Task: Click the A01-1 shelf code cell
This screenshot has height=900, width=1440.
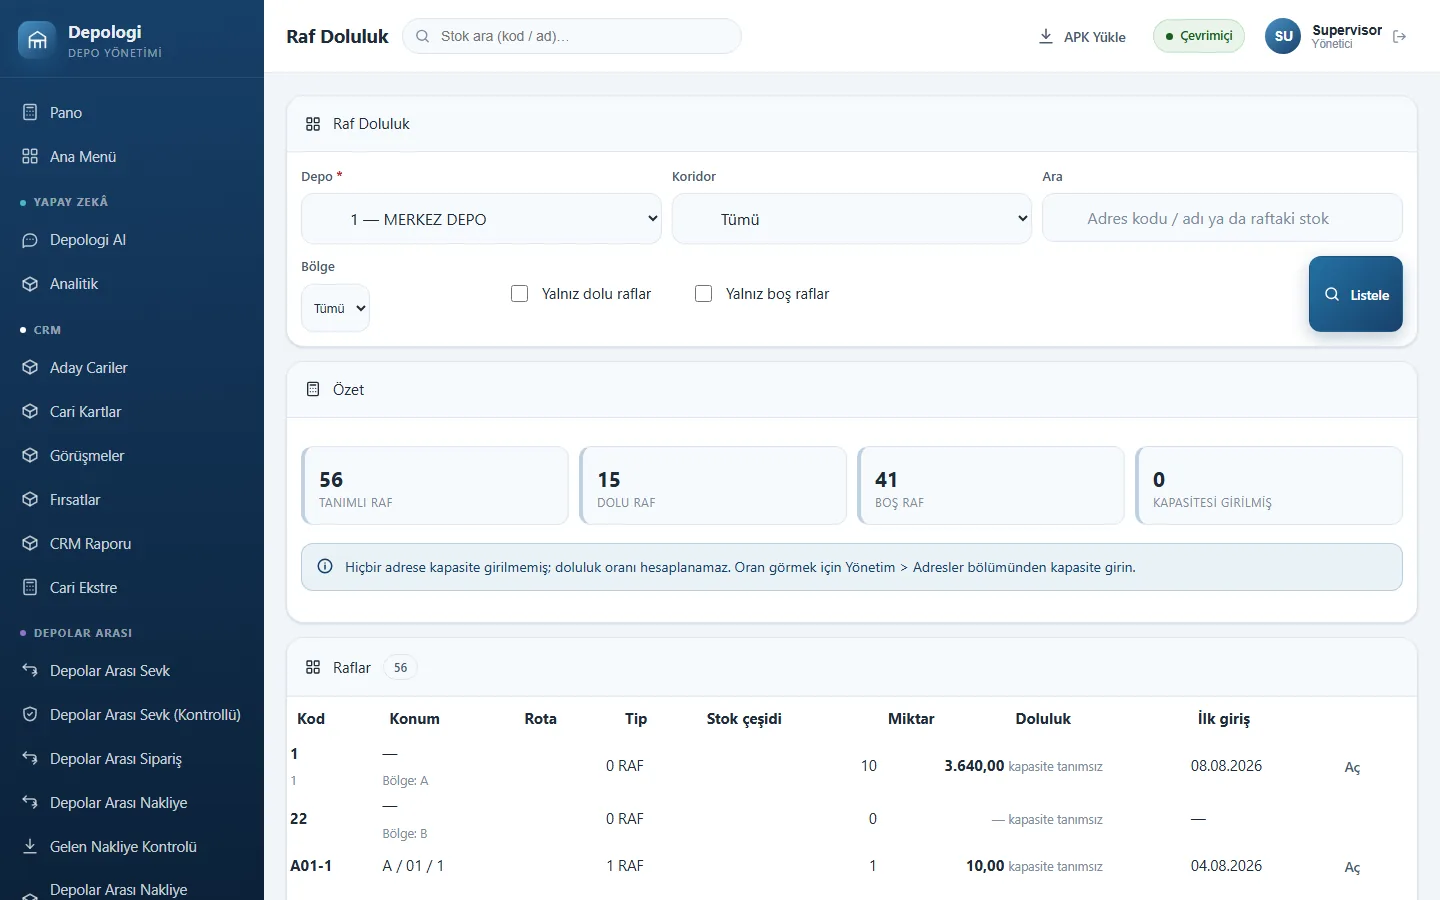Action: pyautogui.click(x=311, y=866)
